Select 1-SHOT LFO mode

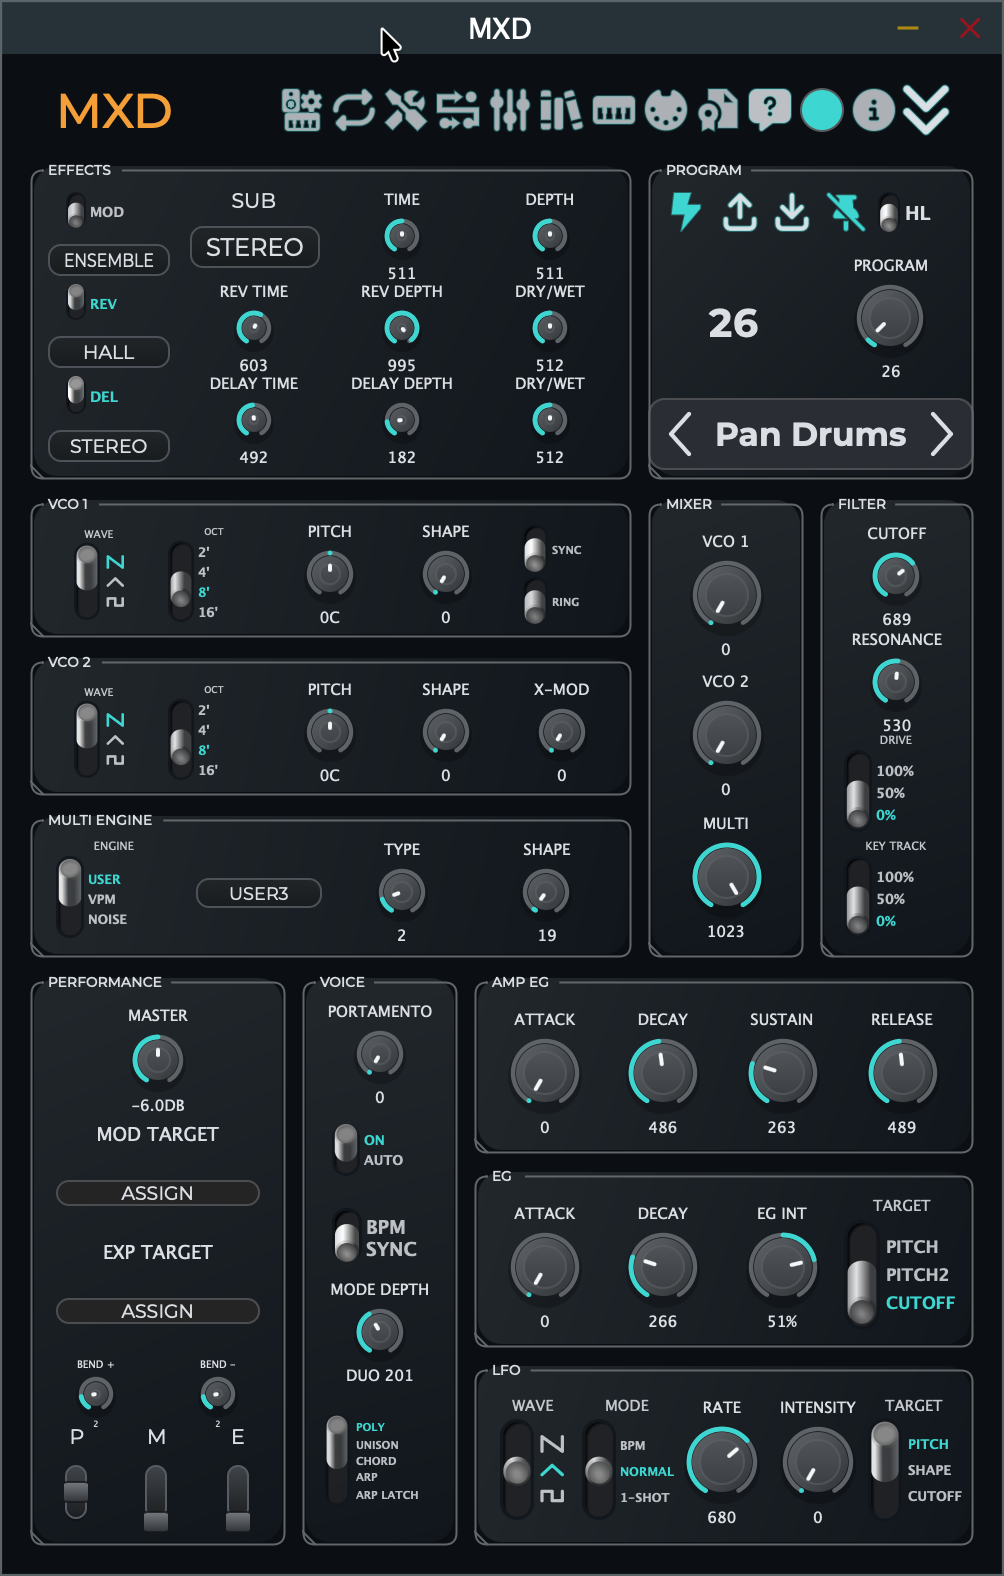coord(644,1497)
